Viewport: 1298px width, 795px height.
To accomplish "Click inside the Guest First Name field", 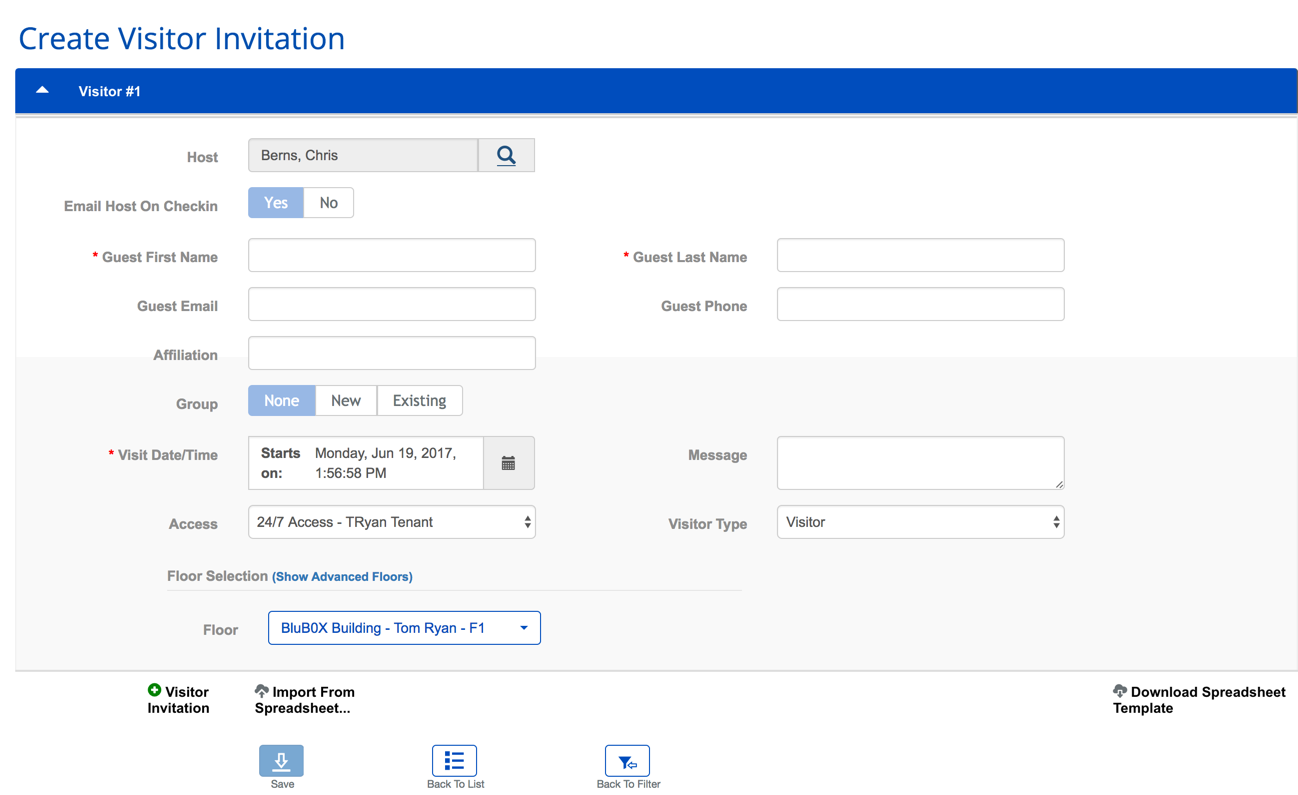I will click(391, 255).
